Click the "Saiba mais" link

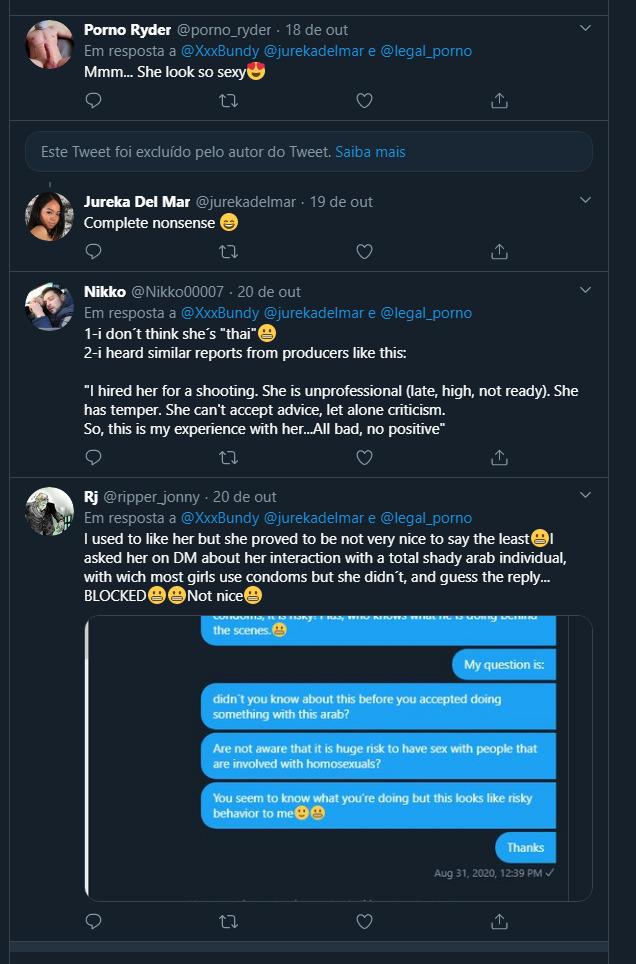pos(370,152)
